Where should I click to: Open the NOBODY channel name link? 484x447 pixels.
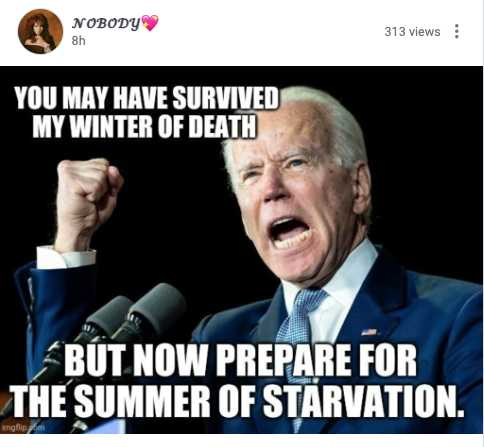[x=106, y=24]
